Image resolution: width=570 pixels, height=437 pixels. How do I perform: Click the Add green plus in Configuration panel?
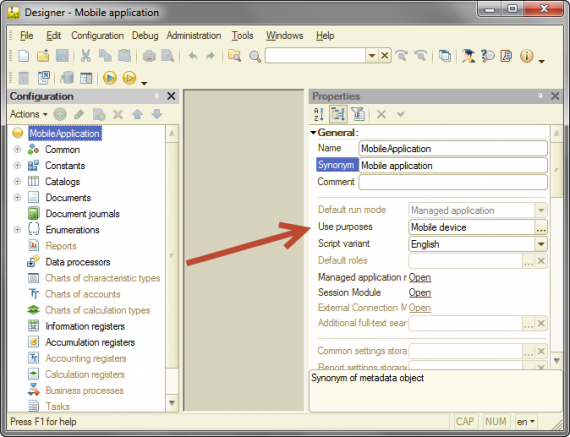(60, 114)
